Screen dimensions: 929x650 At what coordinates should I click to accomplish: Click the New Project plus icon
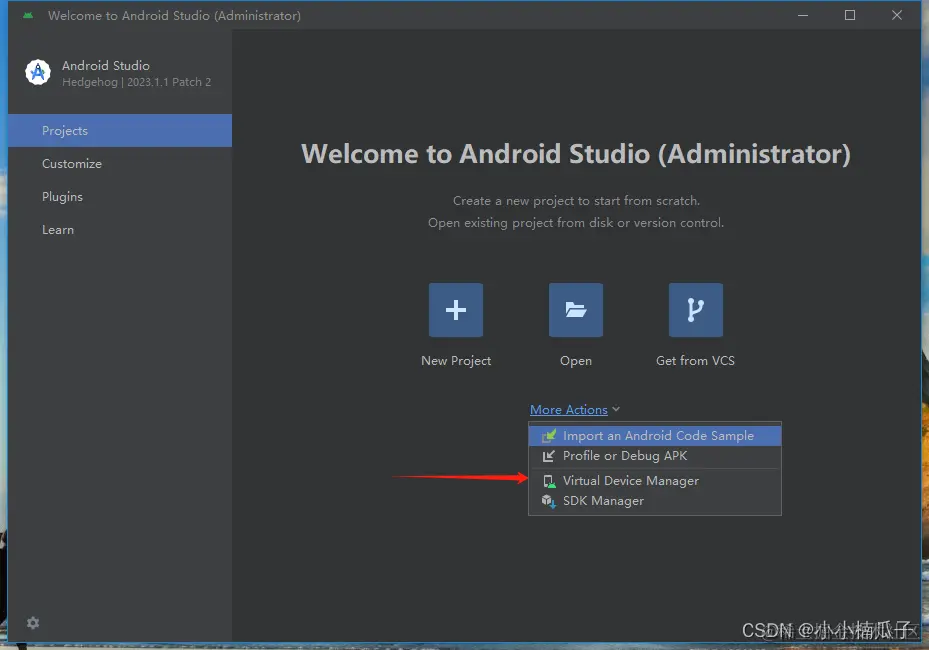click(x=456, y=310)
